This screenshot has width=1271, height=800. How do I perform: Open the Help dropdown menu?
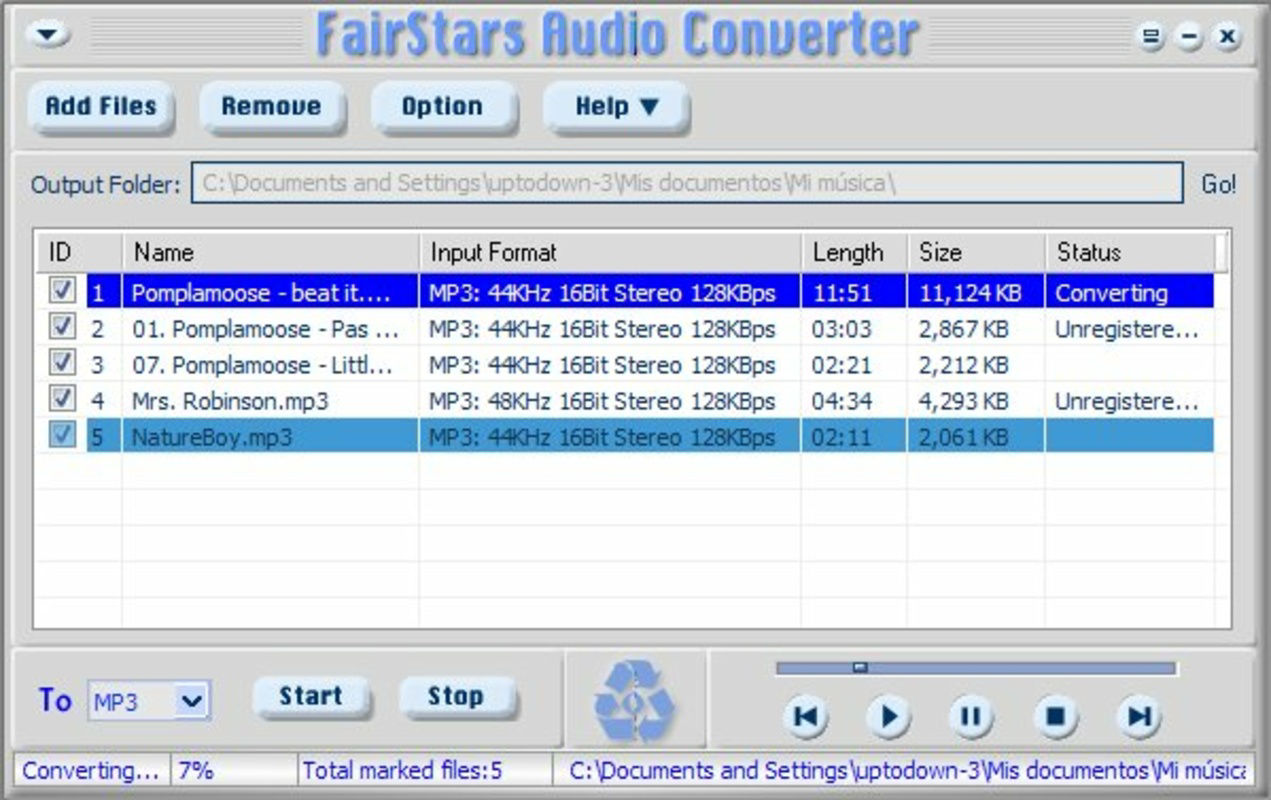617,106
